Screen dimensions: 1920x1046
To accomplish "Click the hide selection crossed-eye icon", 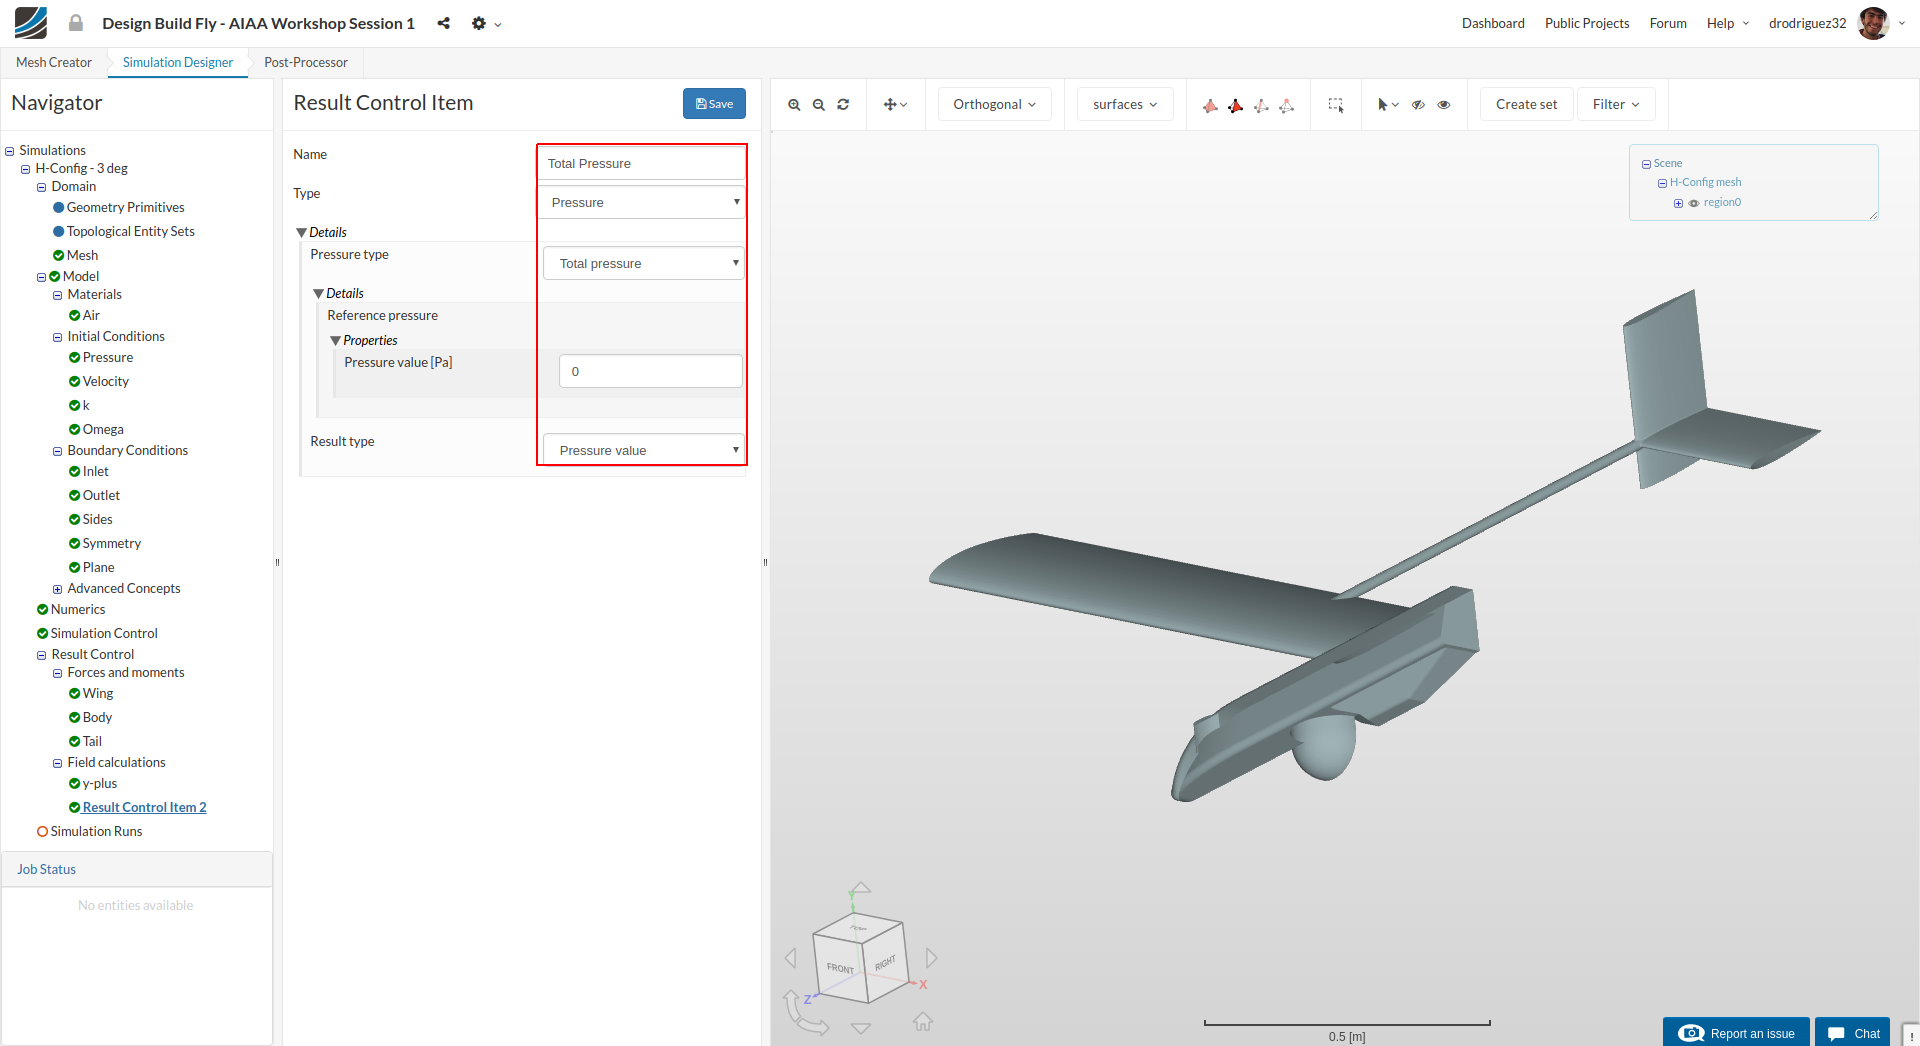I will click(1418, 105).
